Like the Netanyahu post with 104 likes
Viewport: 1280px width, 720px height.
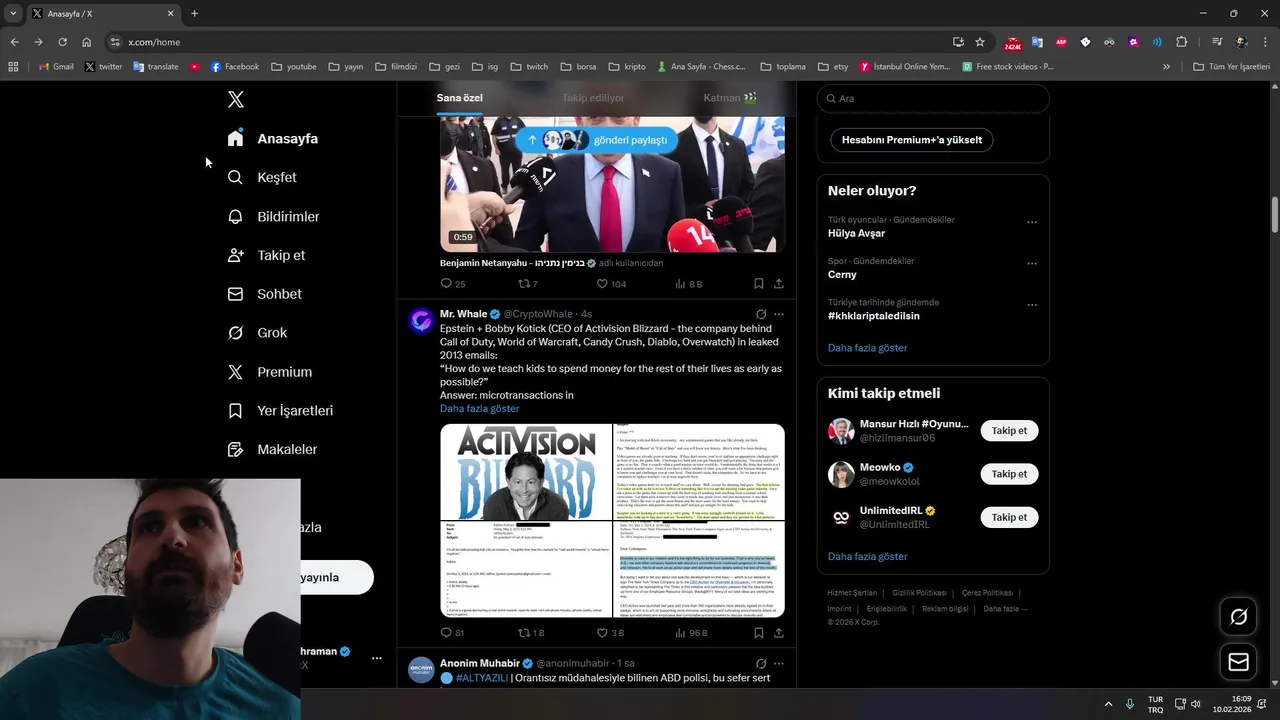click(611, 284)
